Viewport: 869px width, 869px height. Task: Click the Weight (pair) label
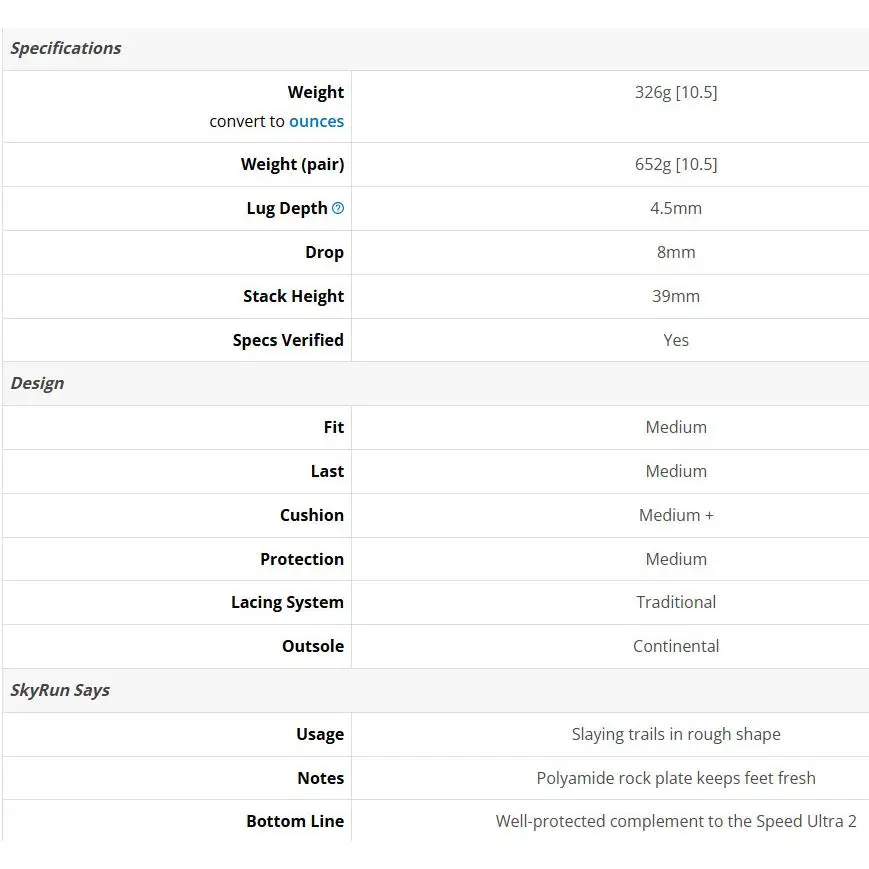tap(293, 165)
